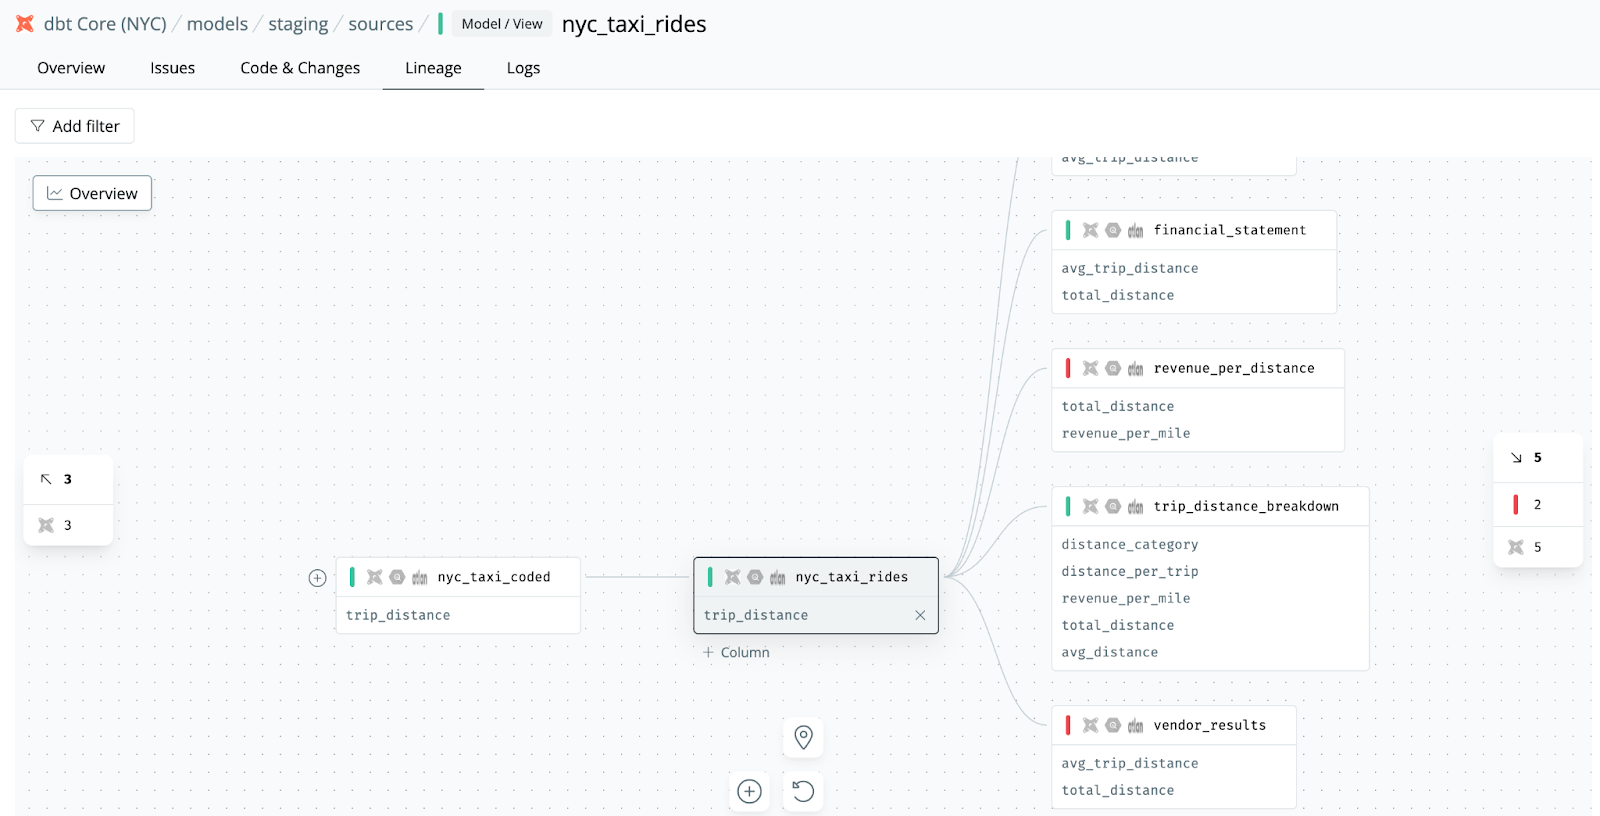Switch to the Overview tab

[x=71, y=68]
